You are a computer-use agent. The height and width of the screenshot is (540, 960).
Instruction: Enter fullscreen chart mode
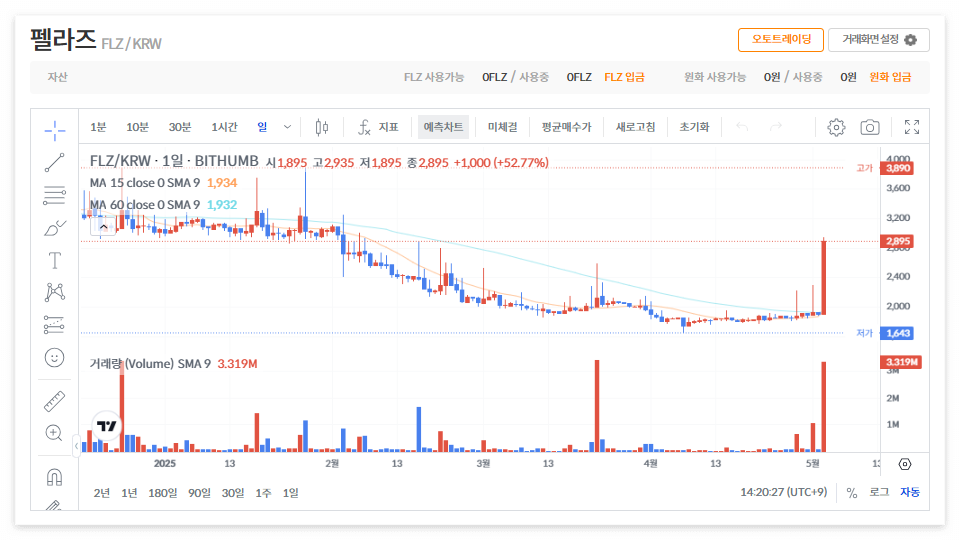912,127
